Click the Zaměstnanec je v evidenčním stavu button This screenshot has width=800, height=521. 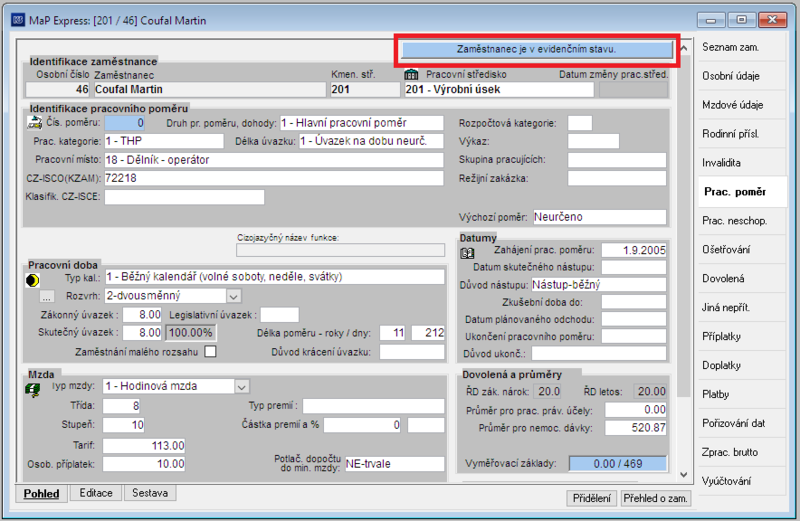(537, 49)
